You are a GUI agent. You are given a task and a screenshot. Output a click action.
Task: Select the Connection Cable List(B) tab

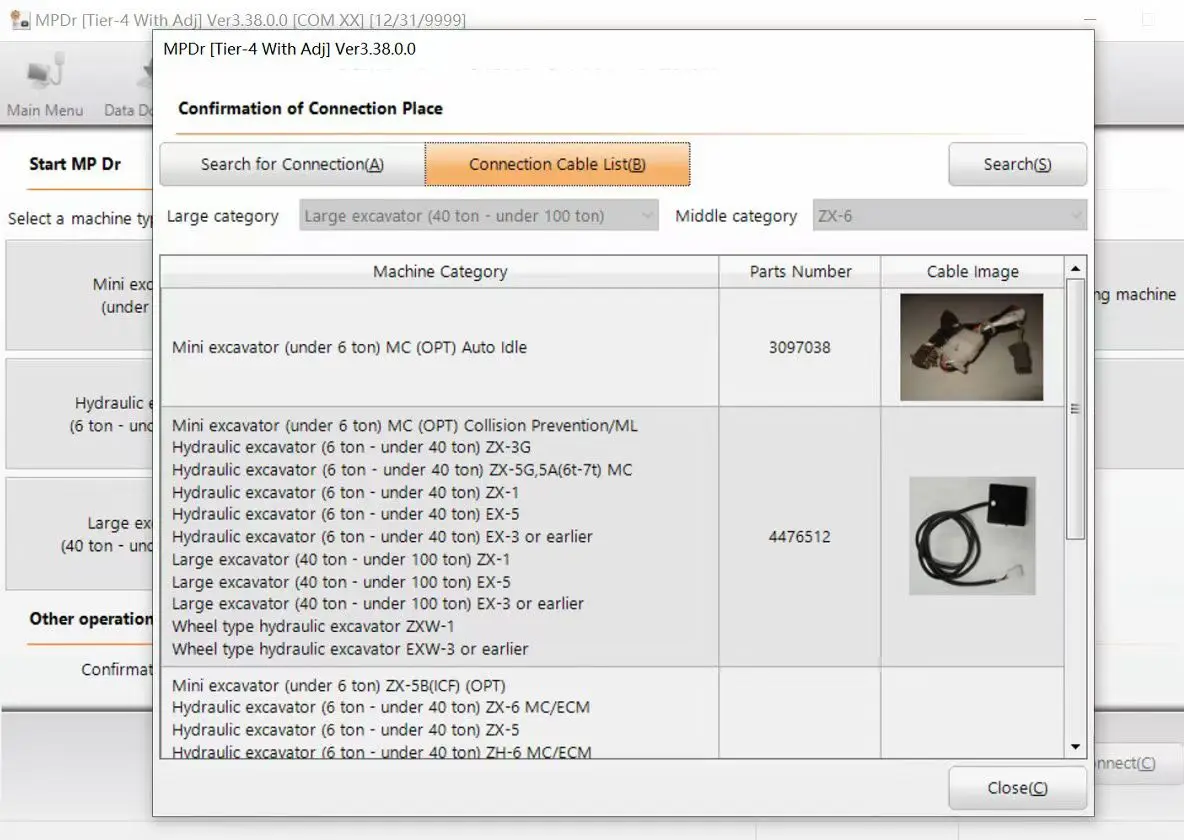(x=557, y=165)
